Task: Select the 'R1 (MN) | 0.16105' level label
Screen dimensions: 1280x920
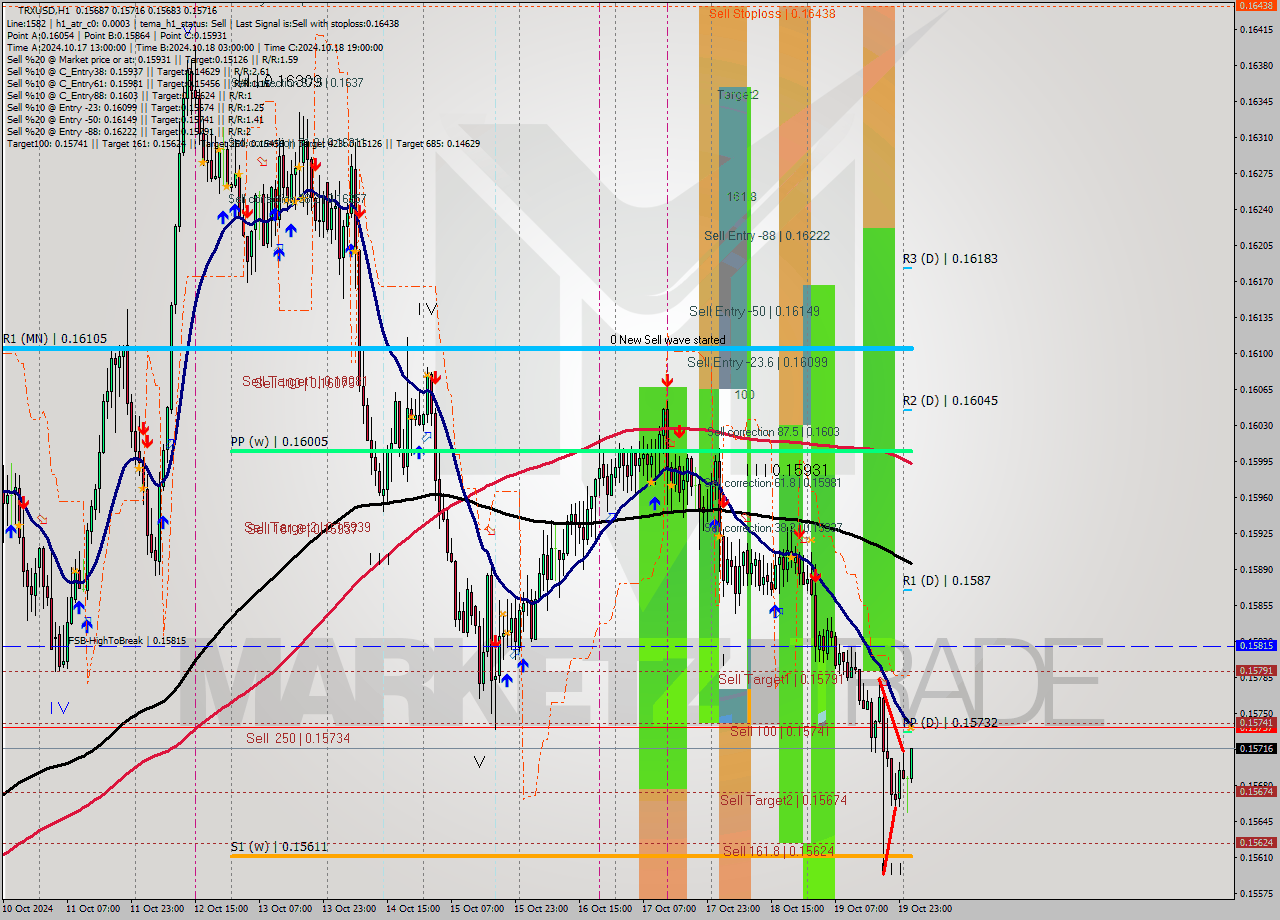Action: (x=54, y=339)
